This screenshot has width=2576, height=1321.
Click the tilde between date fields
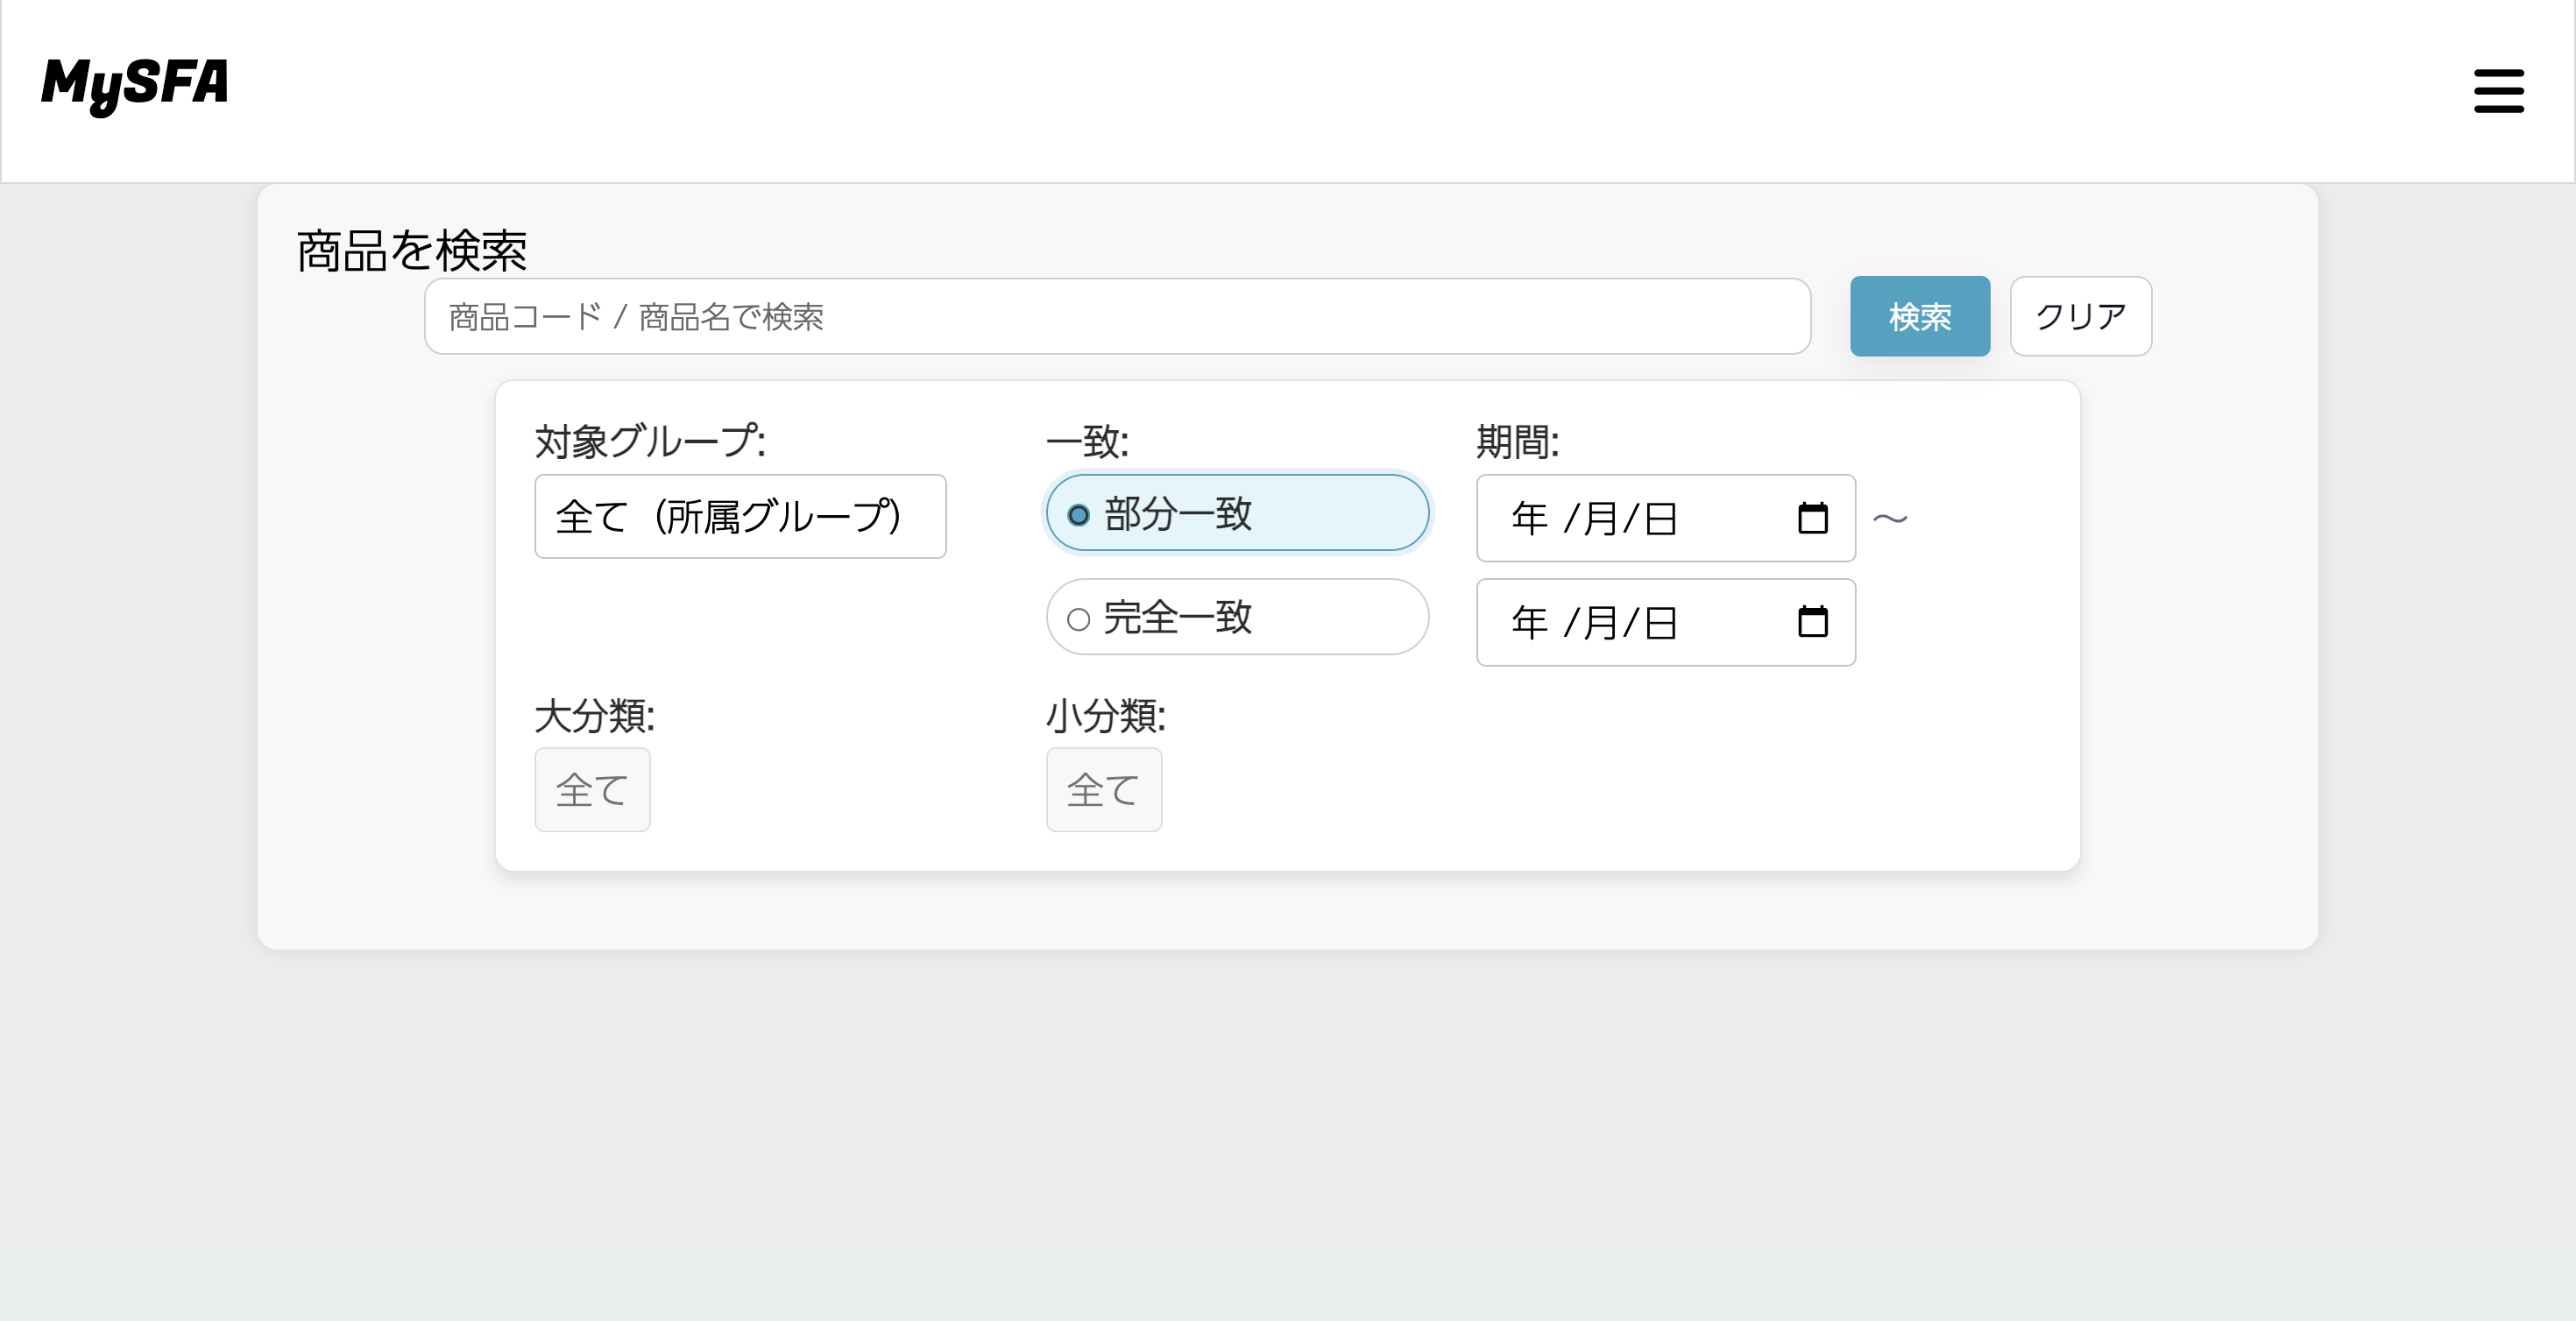click(x=1893, y=517)
